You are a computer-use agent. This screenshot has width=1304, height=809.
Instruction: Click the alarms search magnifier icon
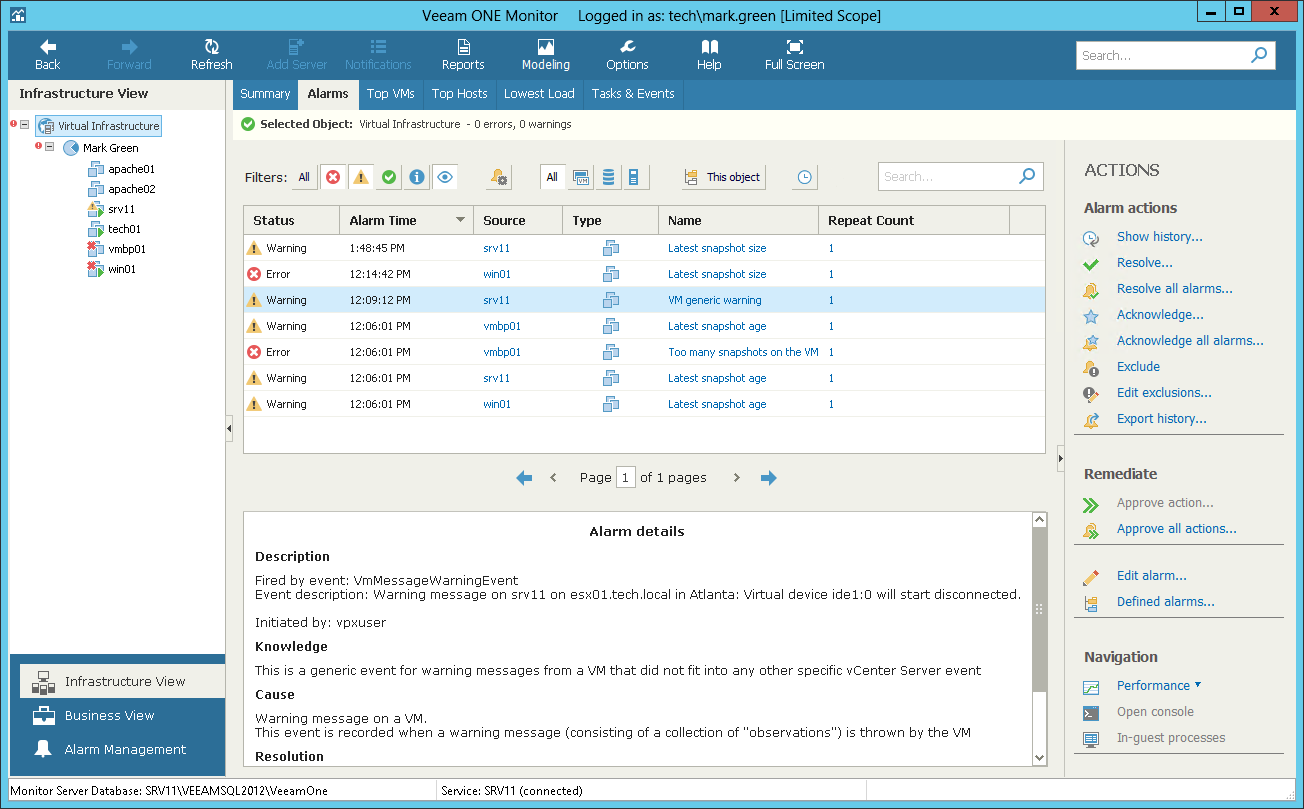tap(1027, 177)
